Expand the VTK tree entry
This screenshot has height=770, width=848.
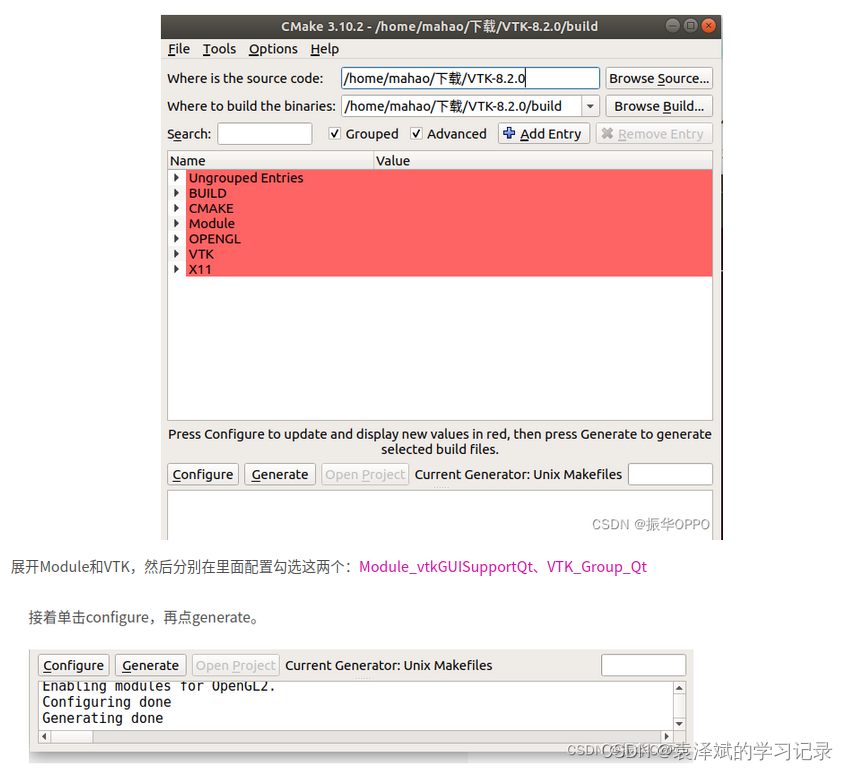[178, 254]
